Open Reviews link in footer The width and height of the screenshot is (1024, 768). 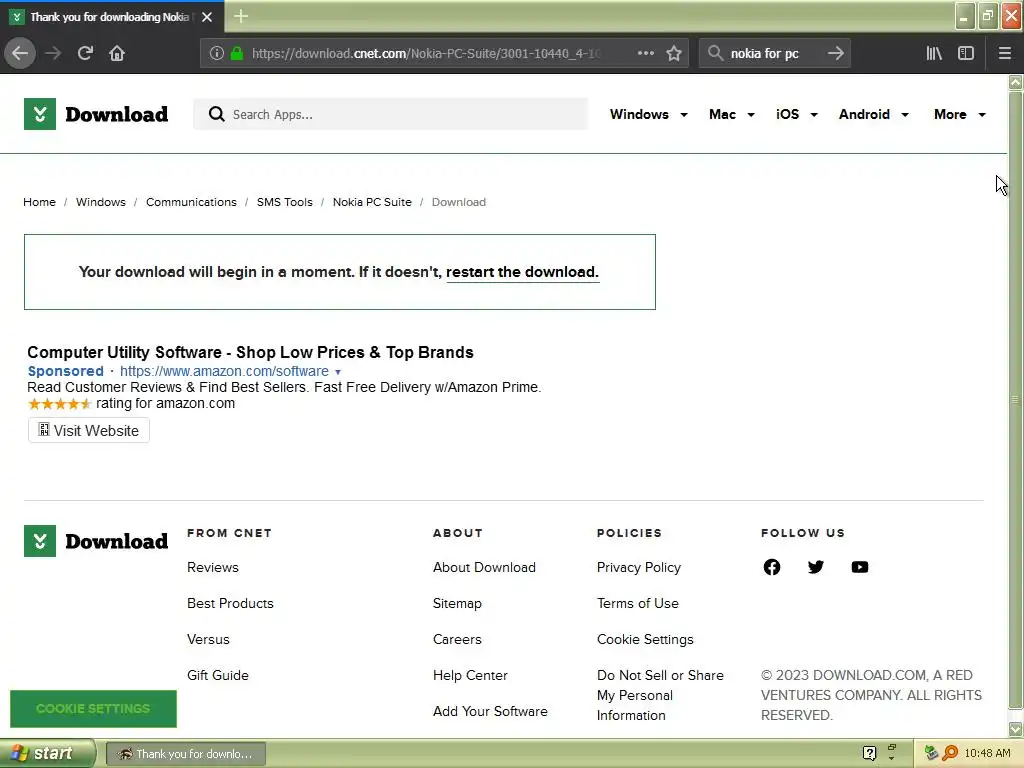(x=213, y=568)
